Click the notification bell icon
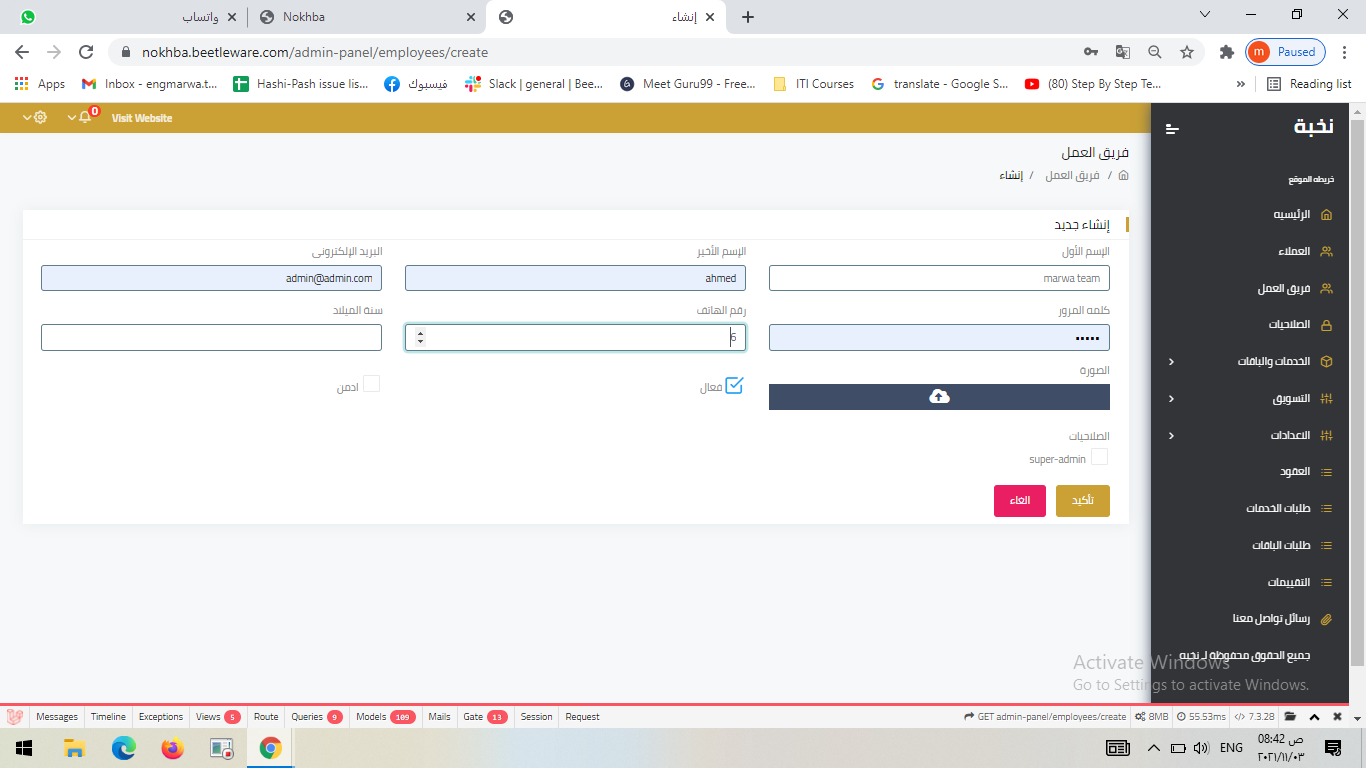The width and height of the screenshot is (1366, 768). point(85,118)
